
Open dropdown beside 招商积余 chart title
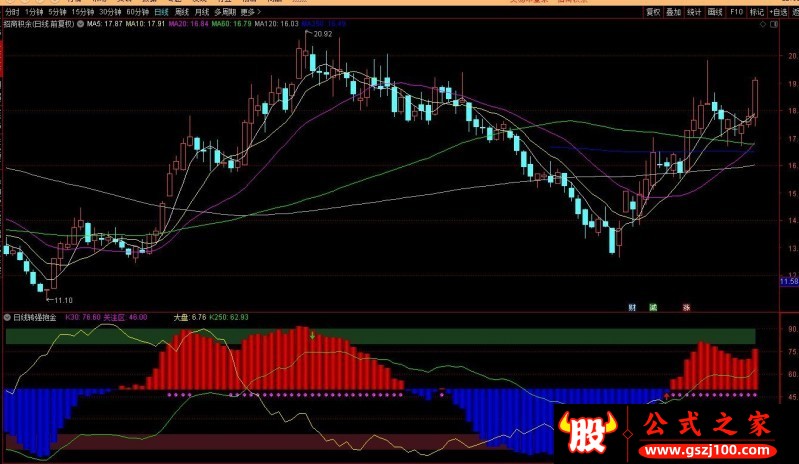[81, 24]
